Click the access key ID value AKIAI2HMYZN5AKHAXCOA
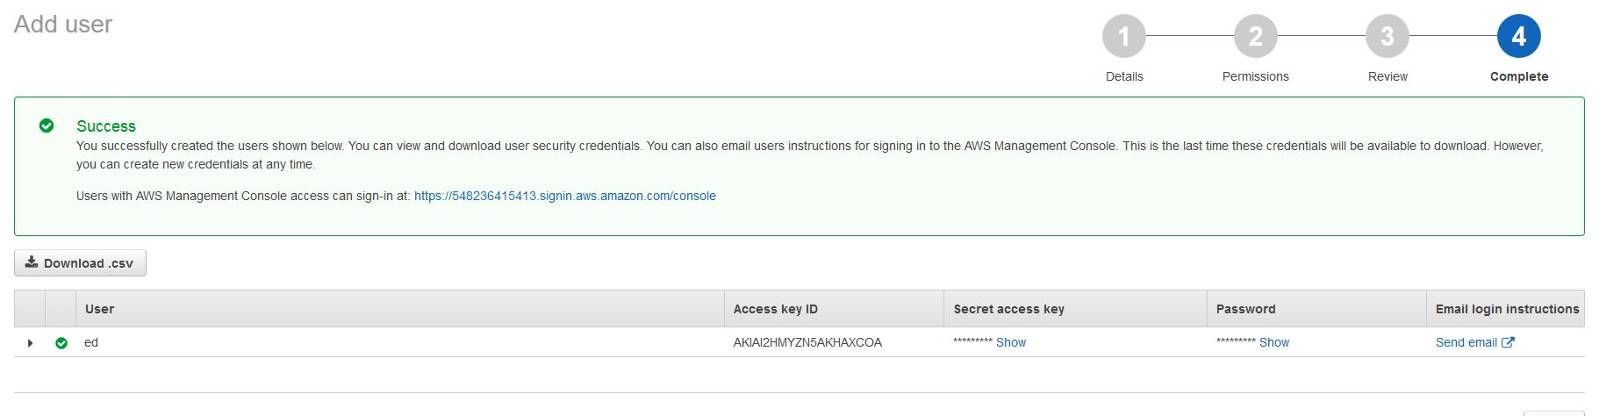The width and height of the screenshot is (1599, 416). click(807, 342)
